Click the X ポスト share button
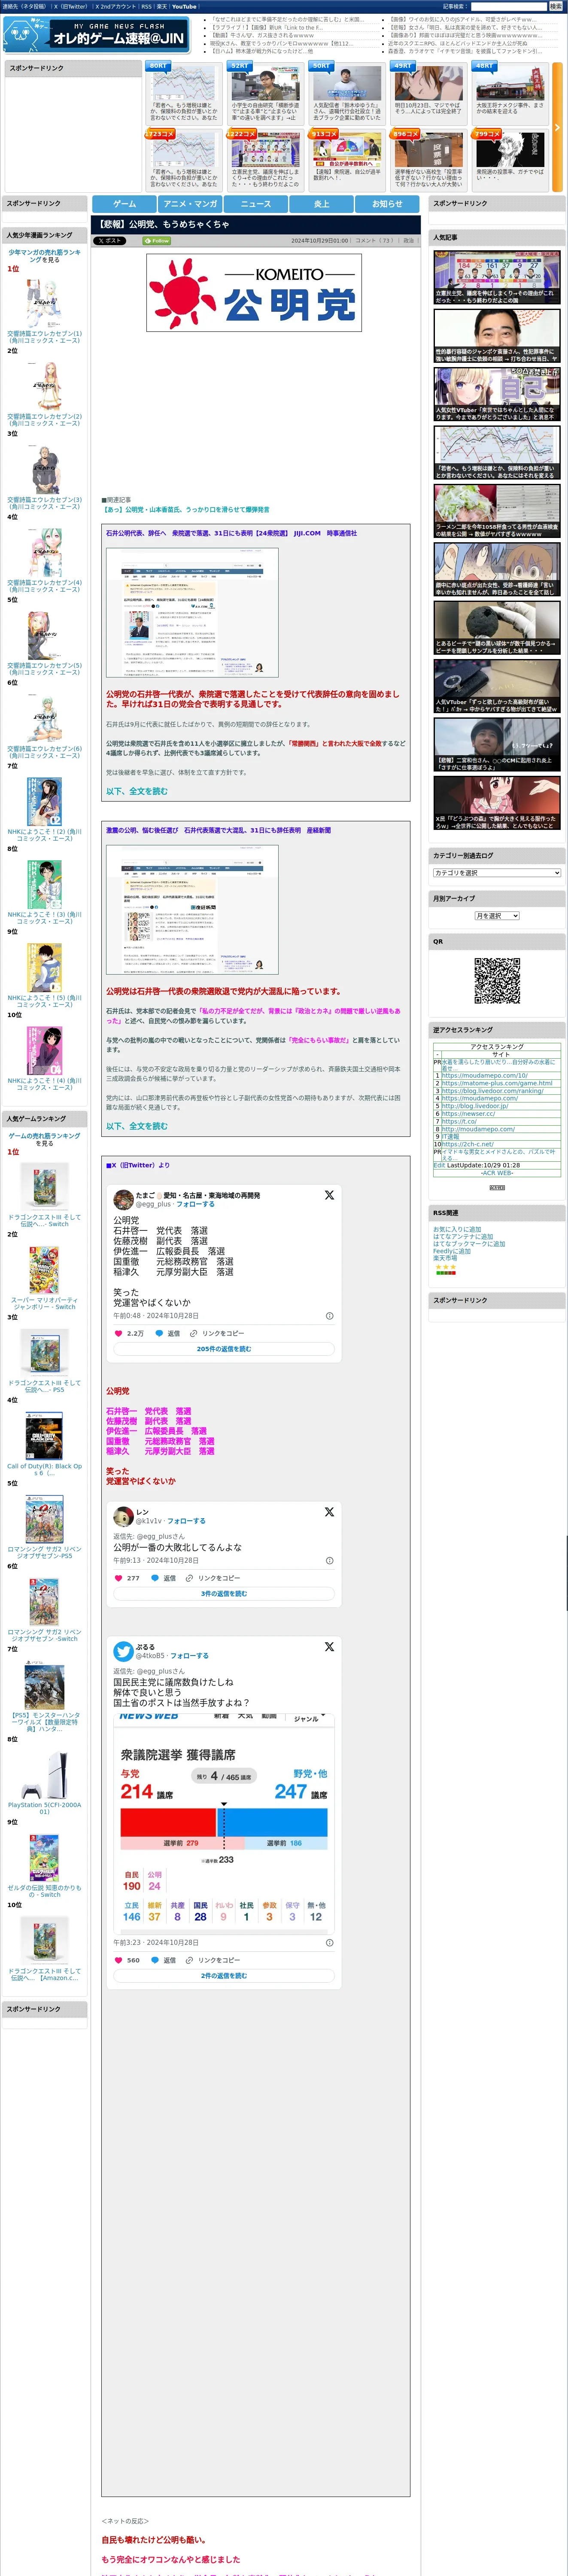 (x=109, y=241)
